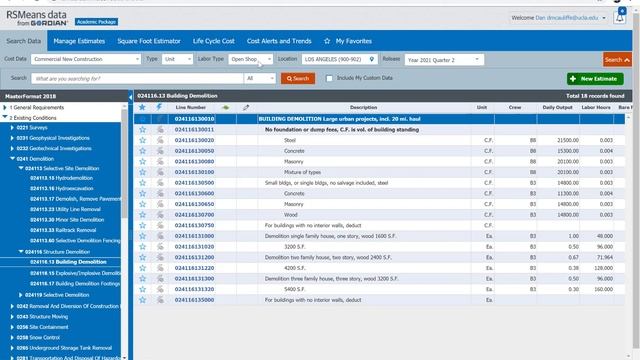Click the lightning bolt column header icon
Image resolution: width=640 pixels, height=360 pixels.
tap(159, 107)
